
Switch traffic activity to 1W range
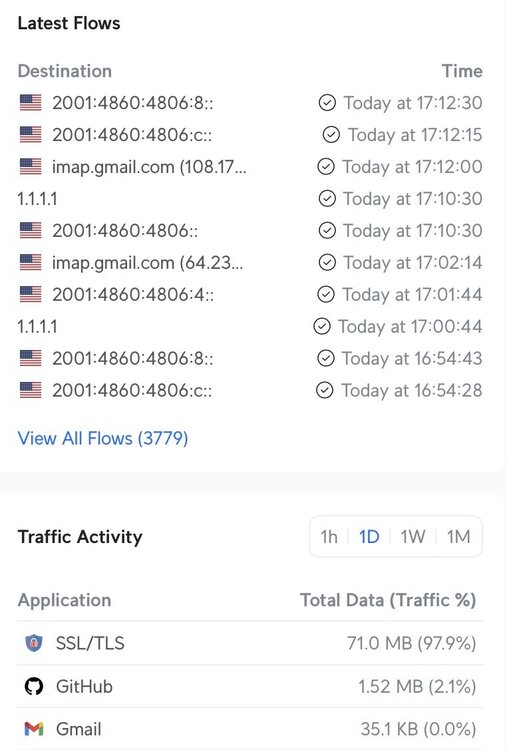[x=412, y=537]
